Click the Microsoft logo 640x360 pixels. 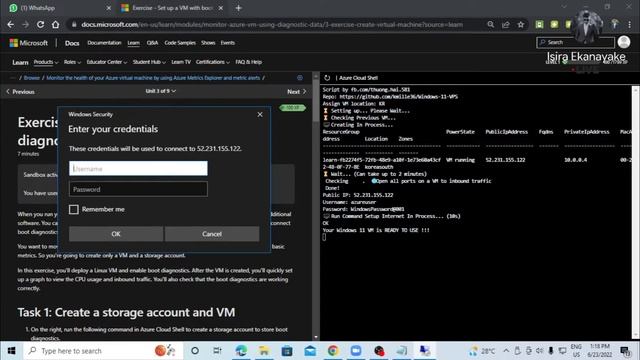29,43
